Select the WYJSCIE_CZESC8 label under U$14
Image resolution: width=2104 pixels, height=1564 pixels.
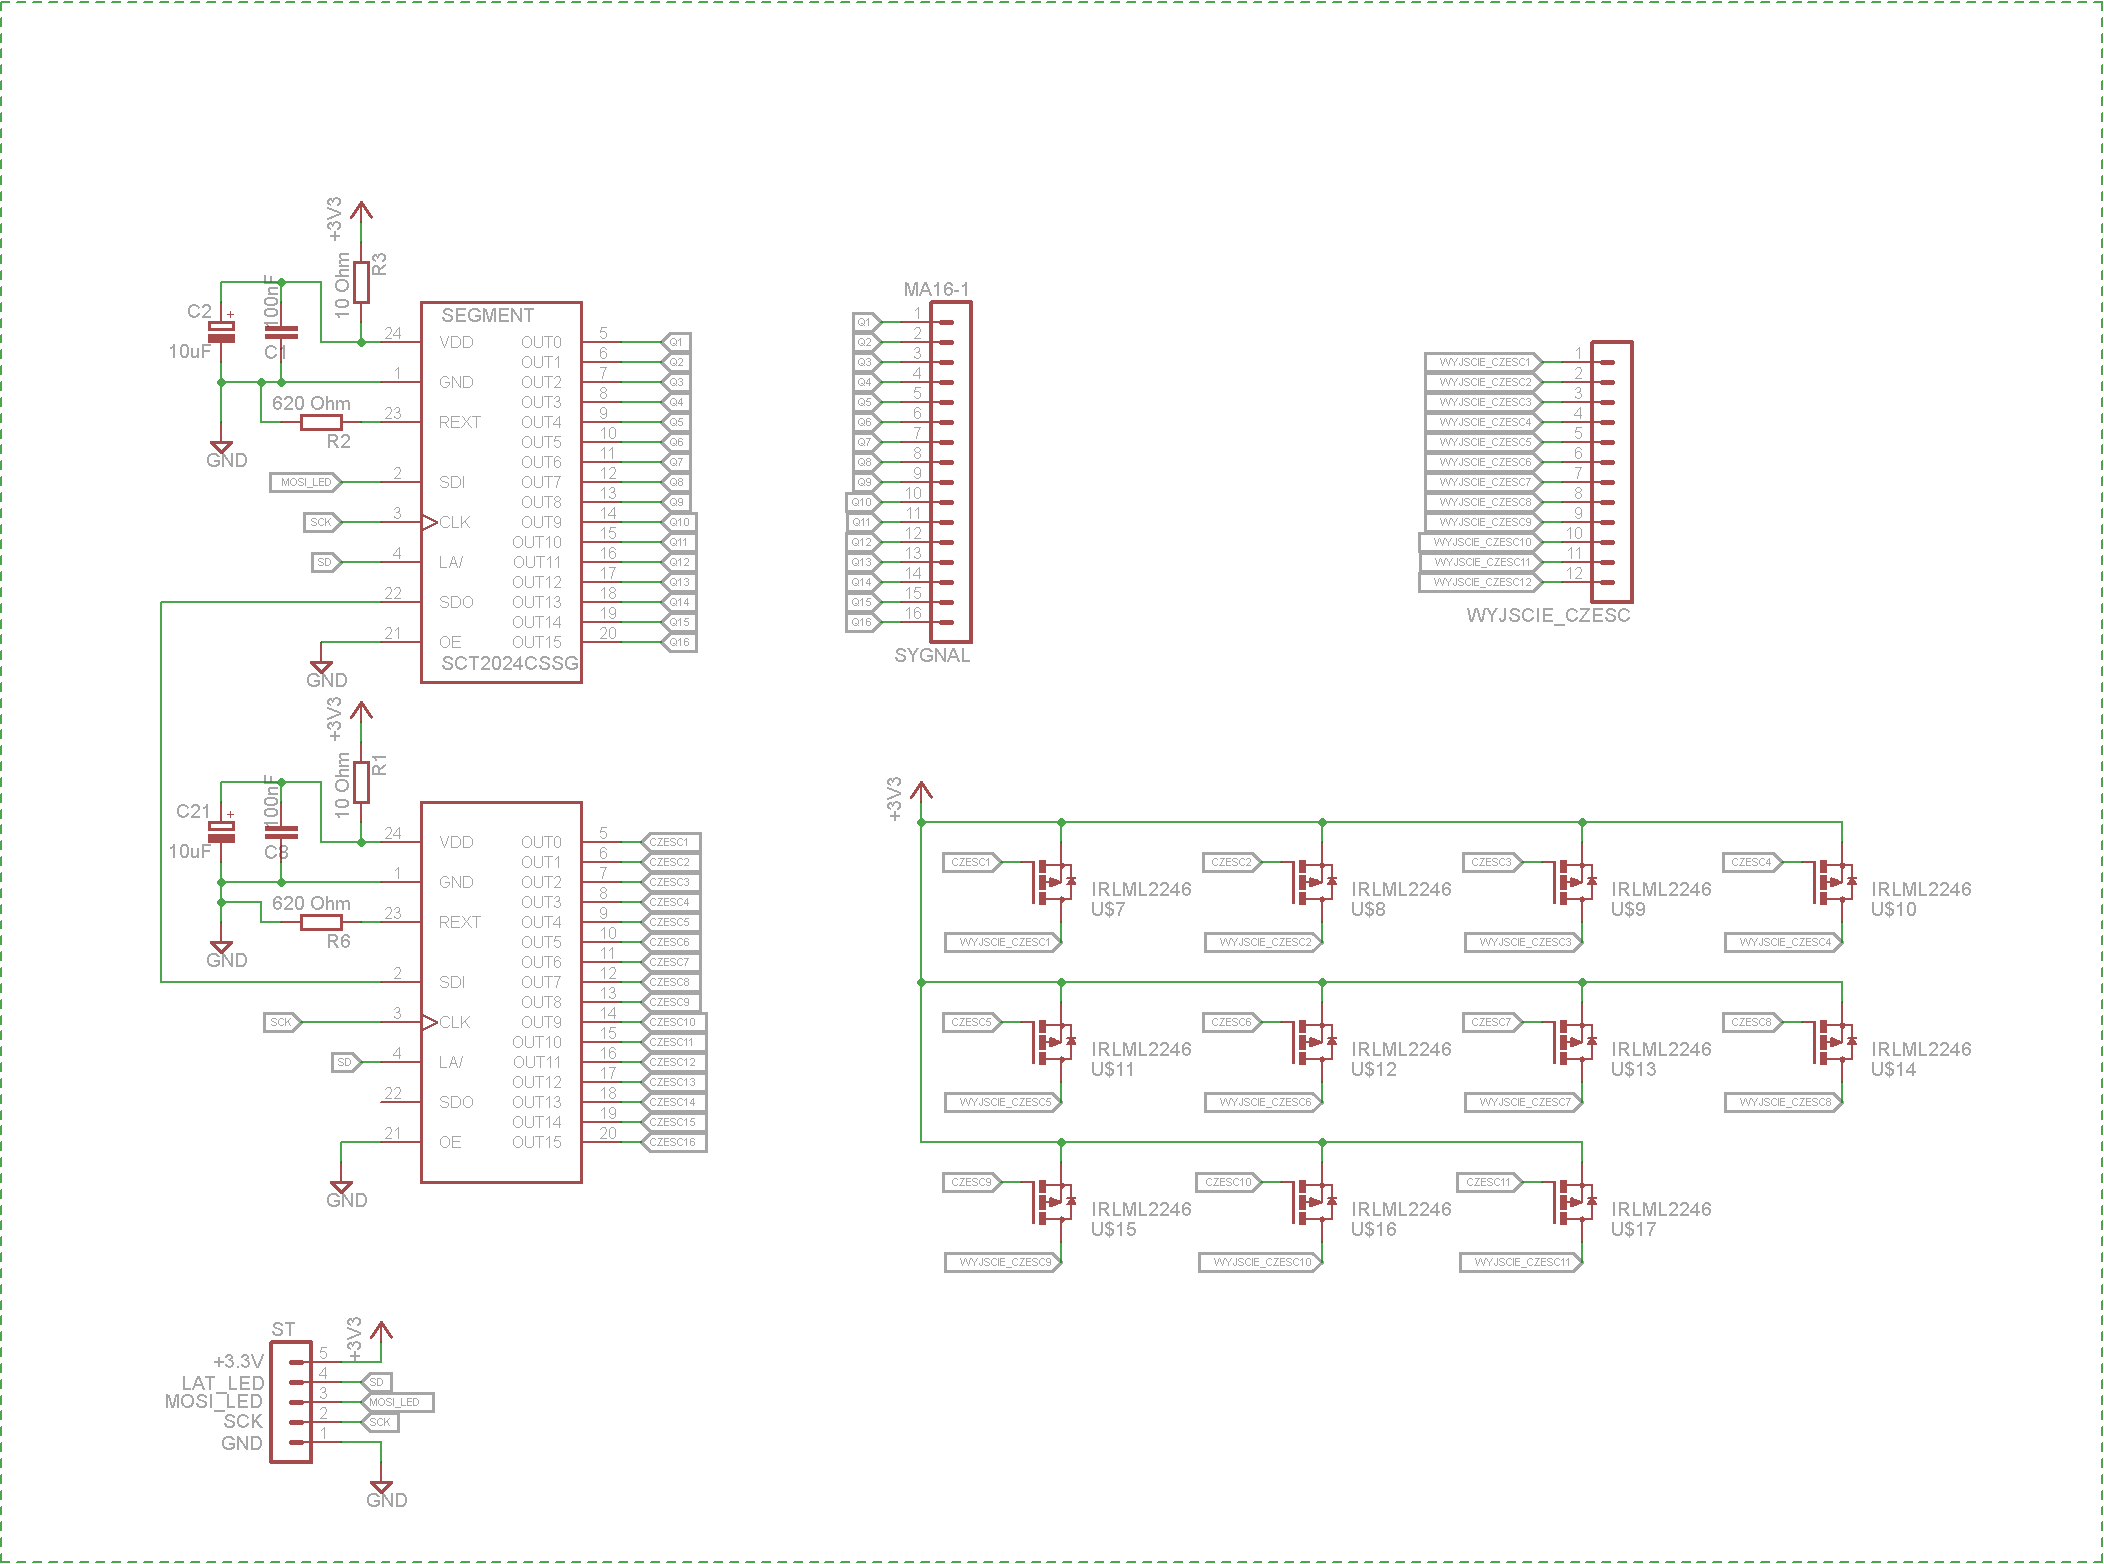[1784, 1102]
